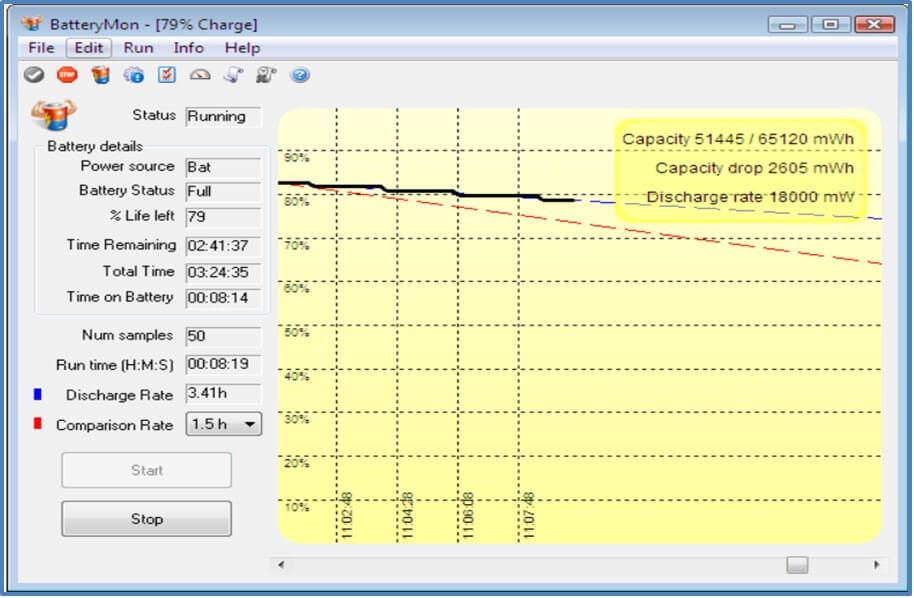The width and height of the screenshot is (914, 598).
Task: Open battery information via battery toolbar icon
Action: click(x=100, y=75)
